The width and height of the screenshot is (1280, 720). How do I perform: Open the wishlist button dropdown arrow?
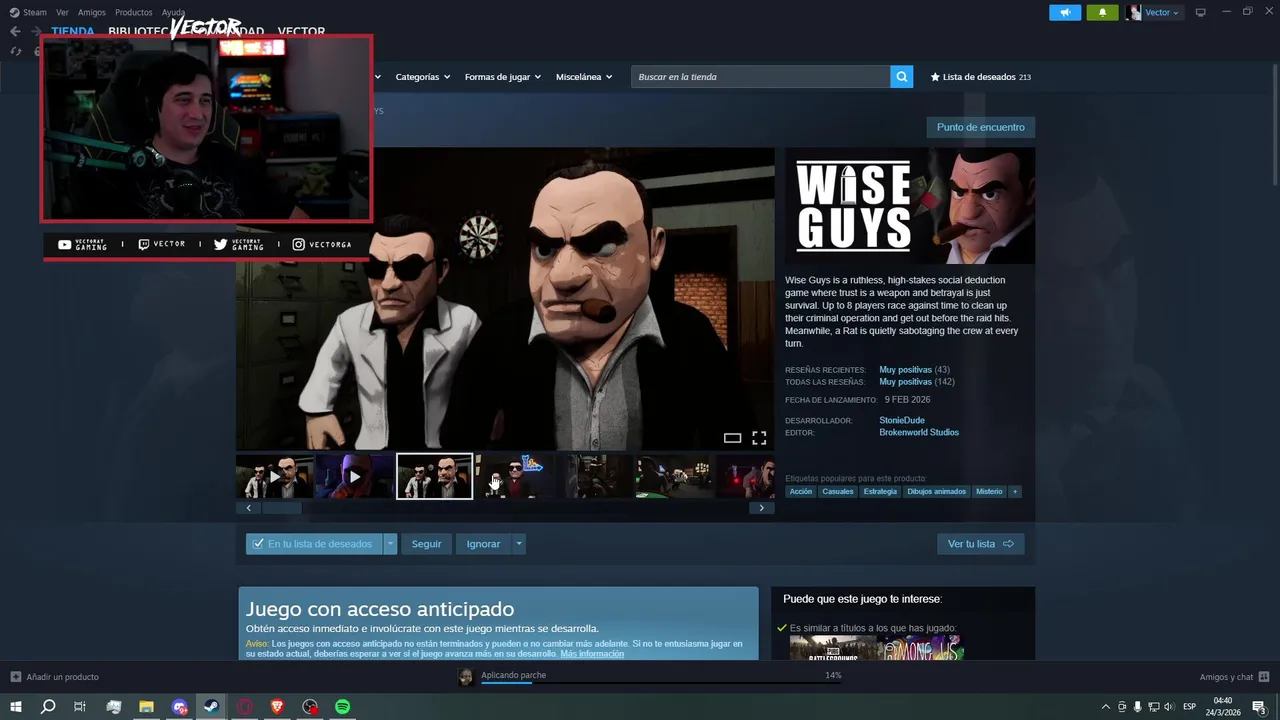(390, 544)
